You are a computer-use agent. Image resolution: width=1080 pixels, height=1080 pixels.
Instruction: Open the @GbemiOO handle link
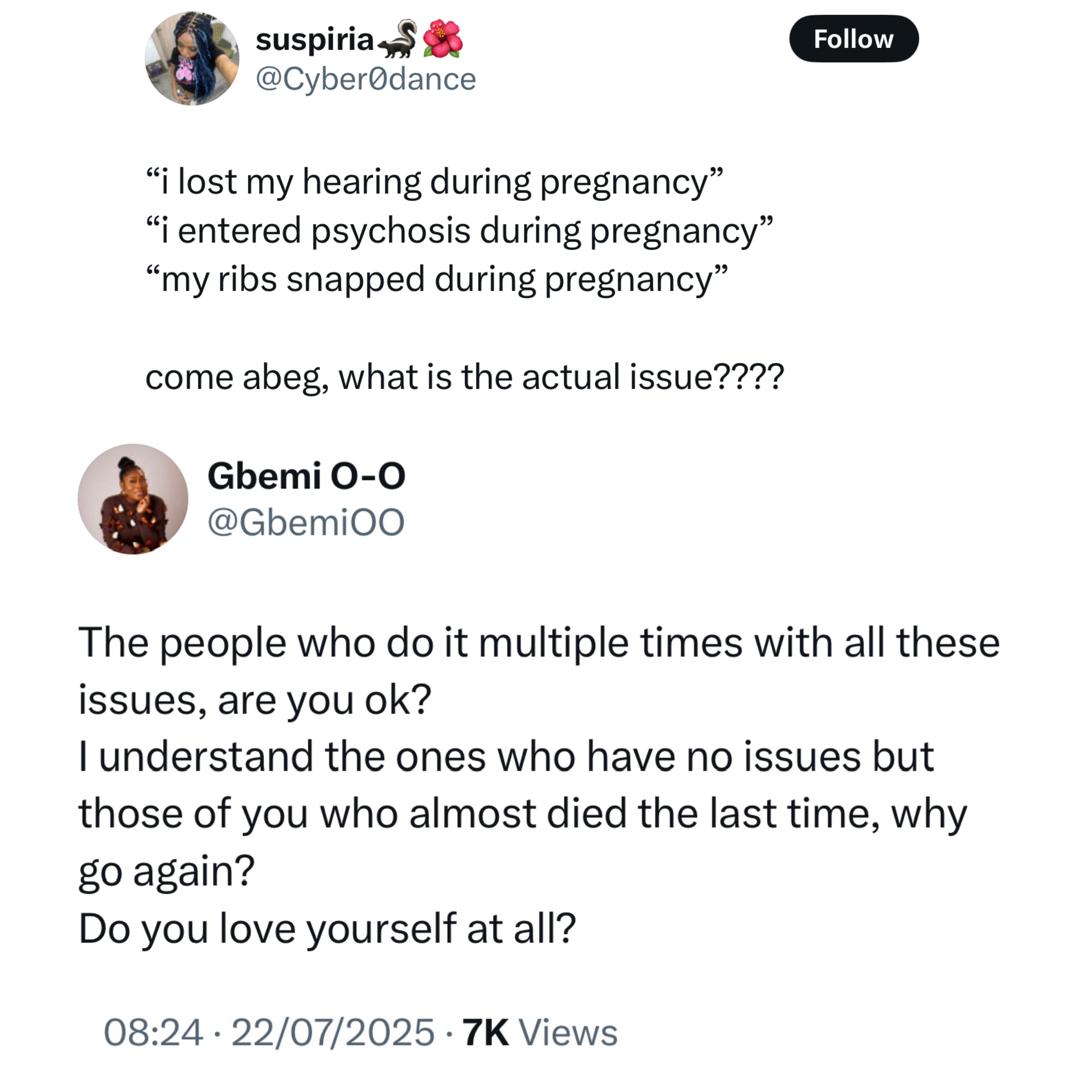coord(306,523)
